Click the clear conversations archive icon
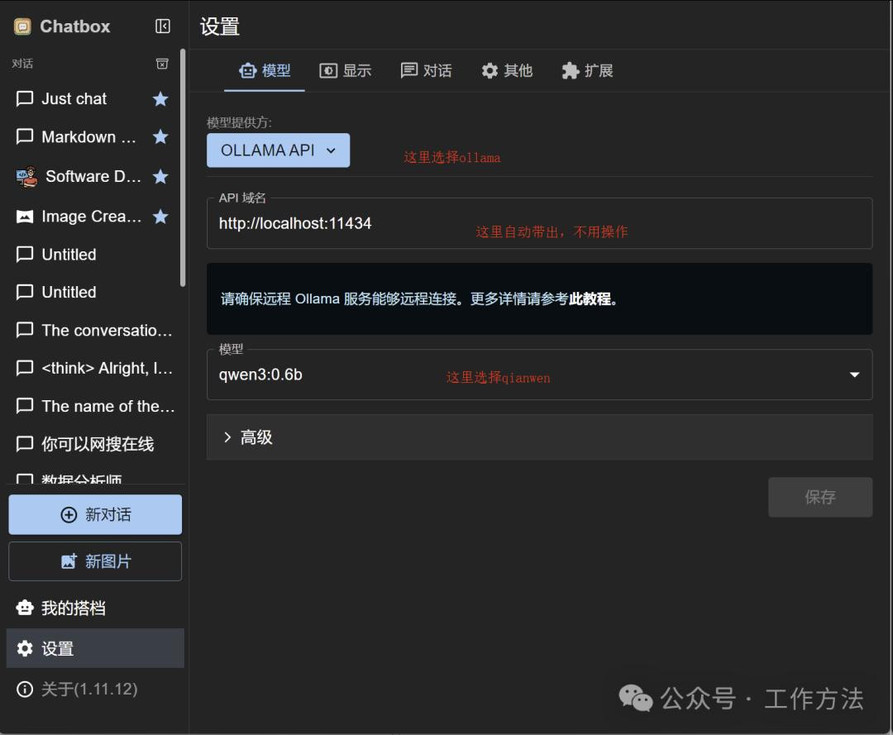This screenshot has height=735, width=893. [x=162, y=63]
